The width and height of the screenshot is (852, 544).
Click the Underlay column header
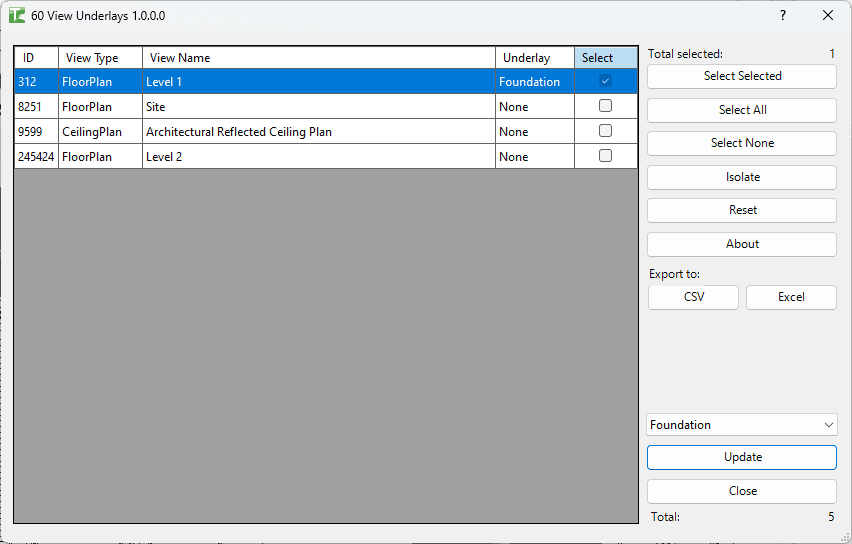535,58
